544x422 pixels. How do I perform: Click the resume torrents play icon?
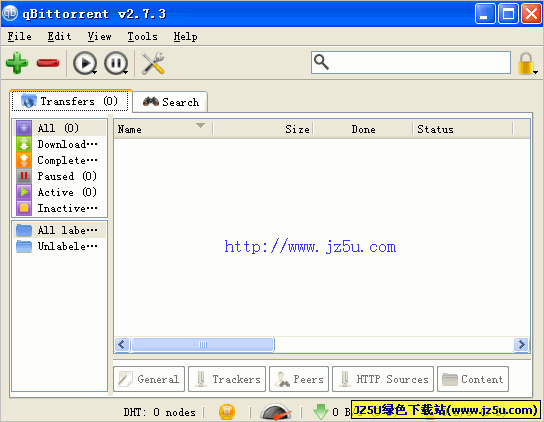(84, 63)
